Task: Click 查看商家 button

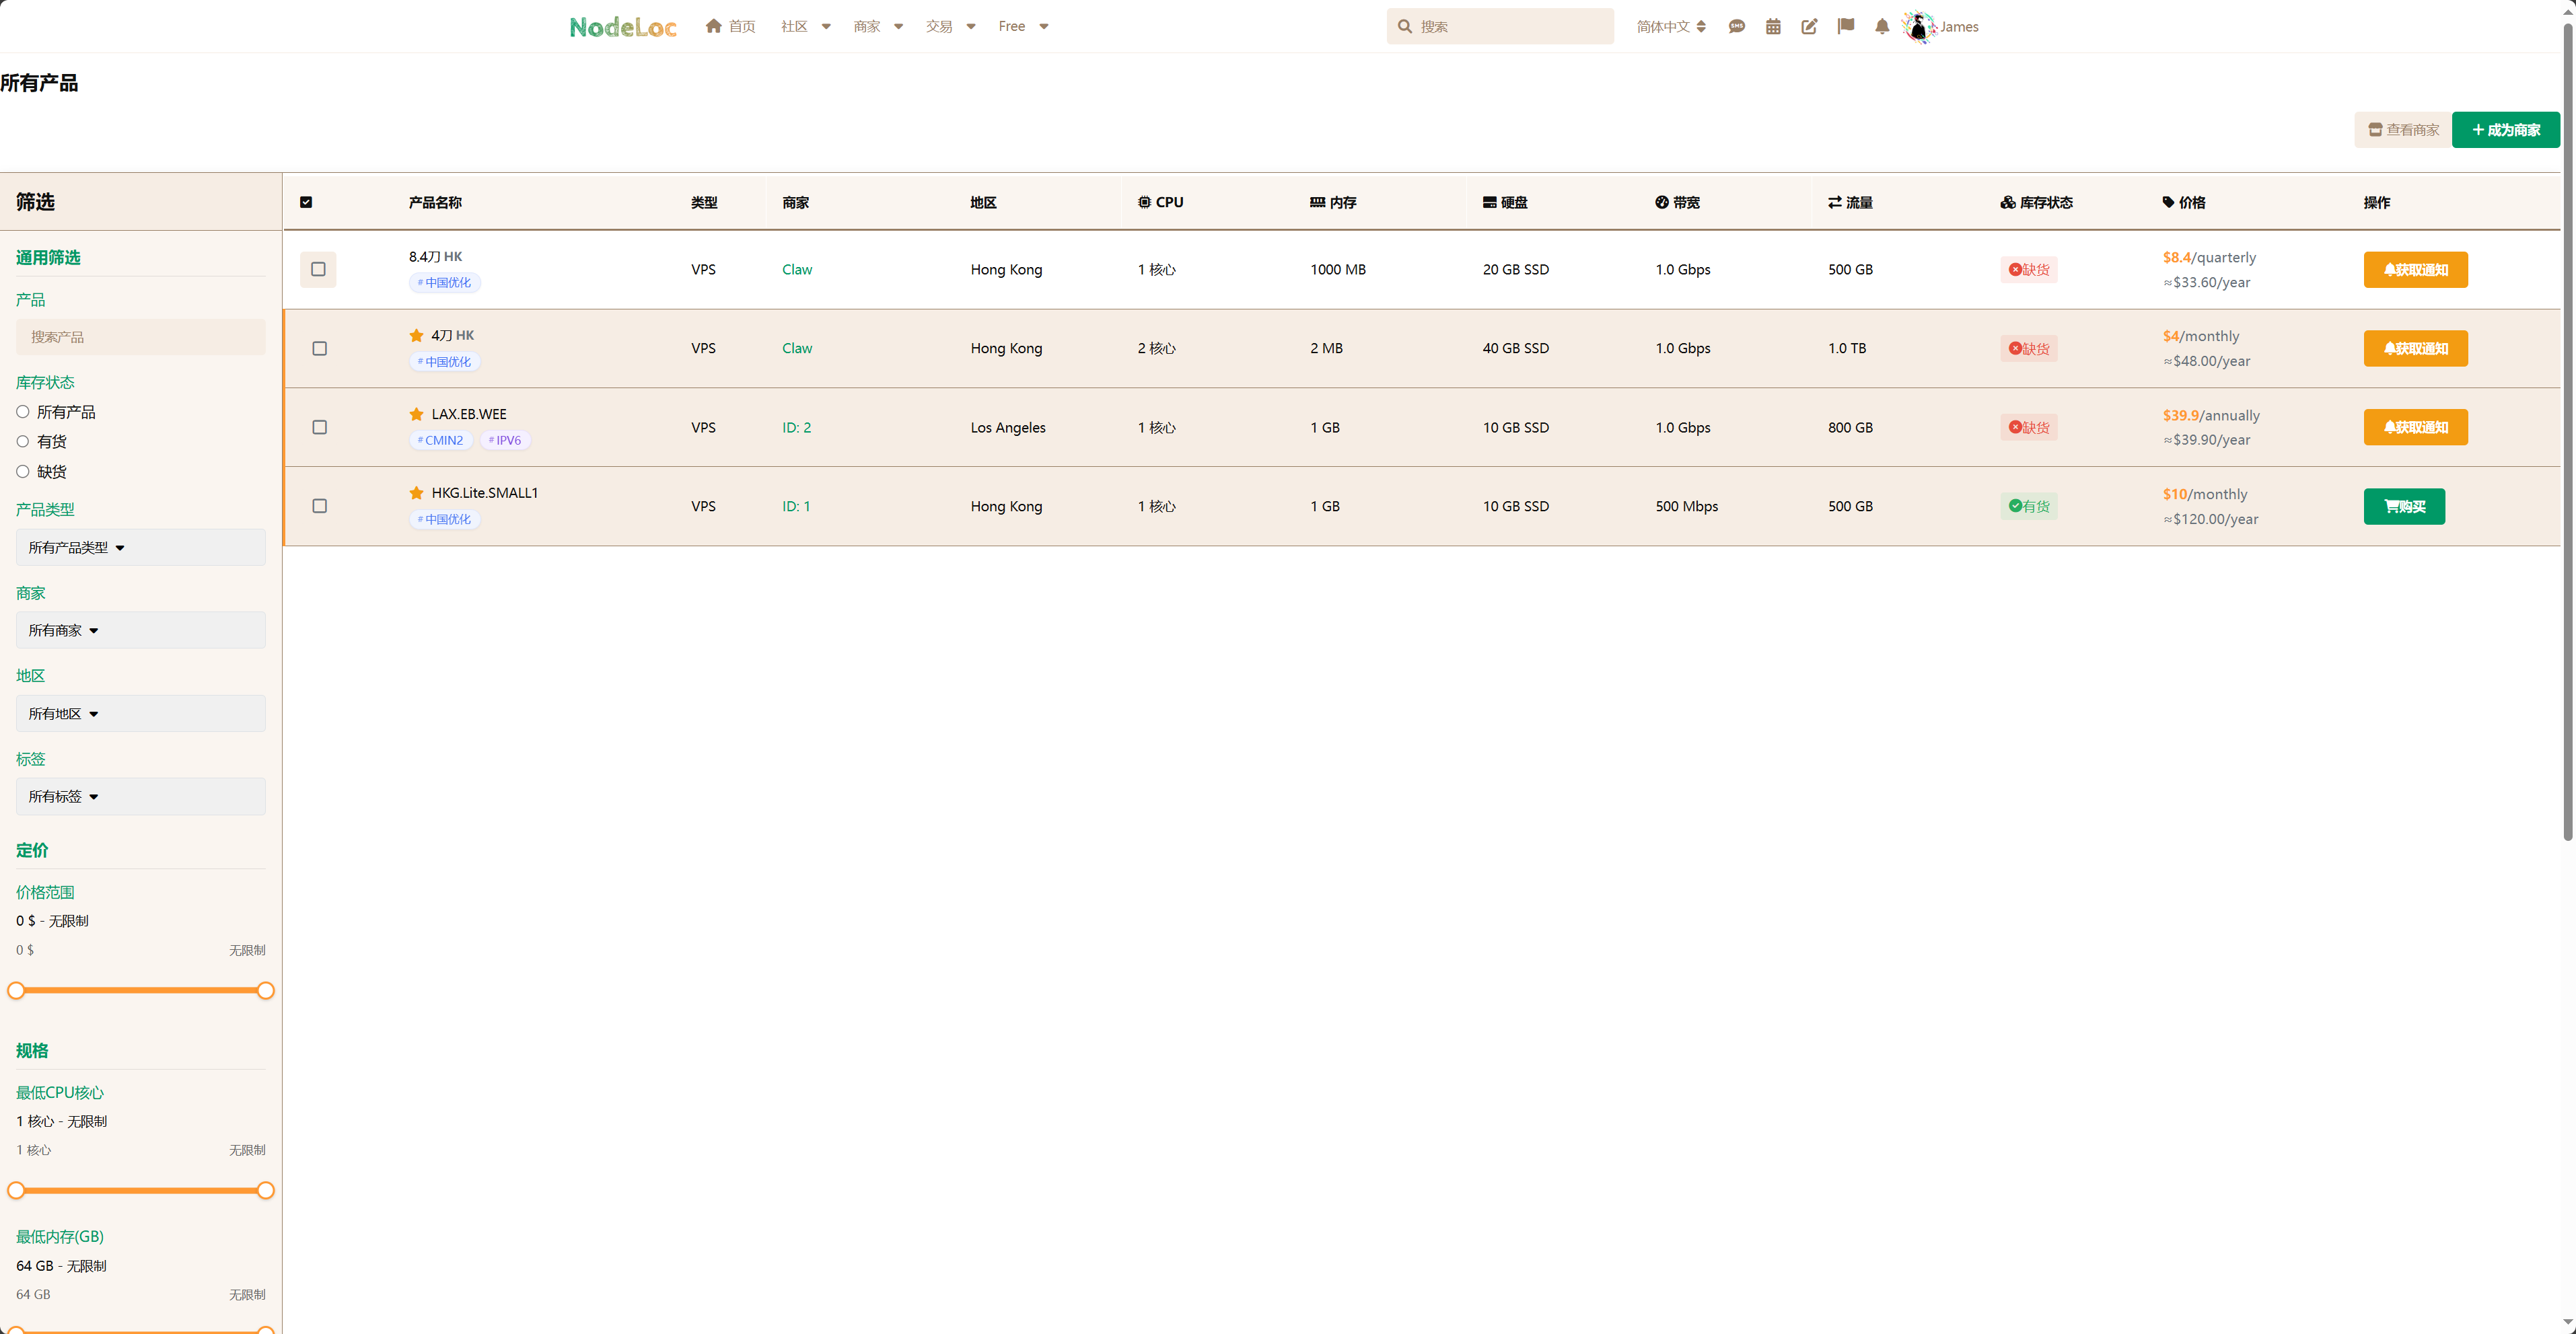Action: pos(2403,130)
